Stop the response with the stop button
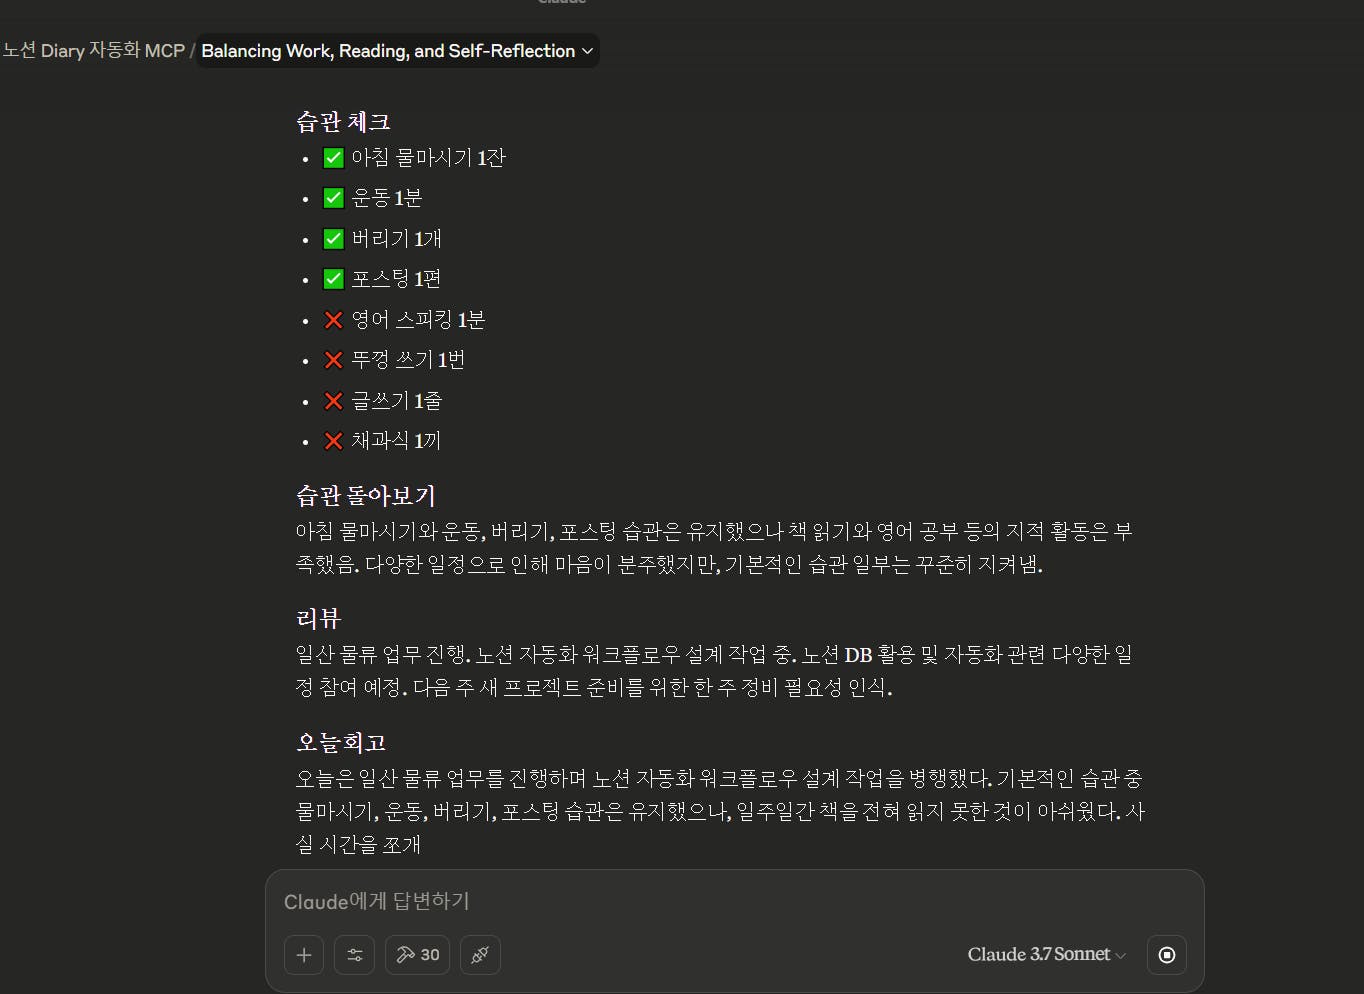The height and width of the screenshot is (994, 1364). click(1167, 955)
